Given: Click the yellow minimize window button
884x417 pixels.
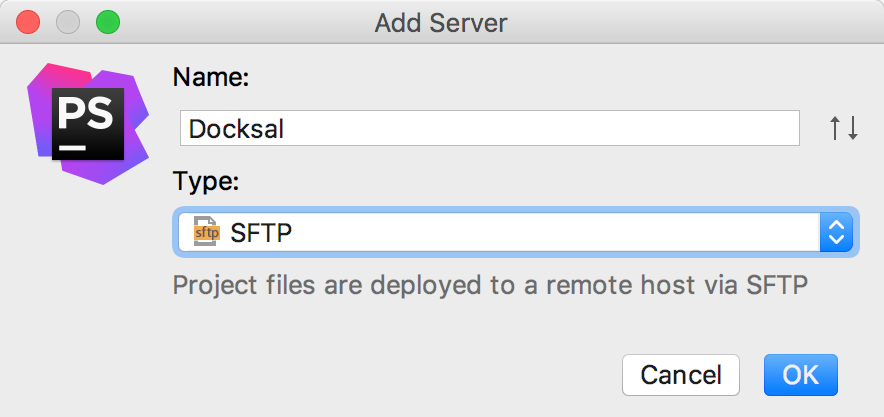Looking at the screenshot, I should pyautogui.click(x=68, y=21).
